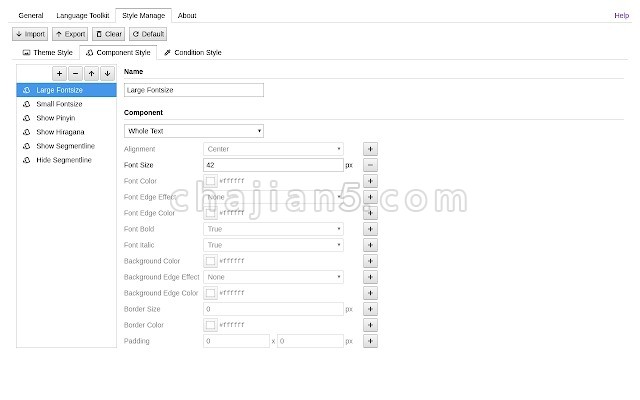Open the Alignment Center dropdown
Screen dimensions: 640x400
(x=273, y=149)
